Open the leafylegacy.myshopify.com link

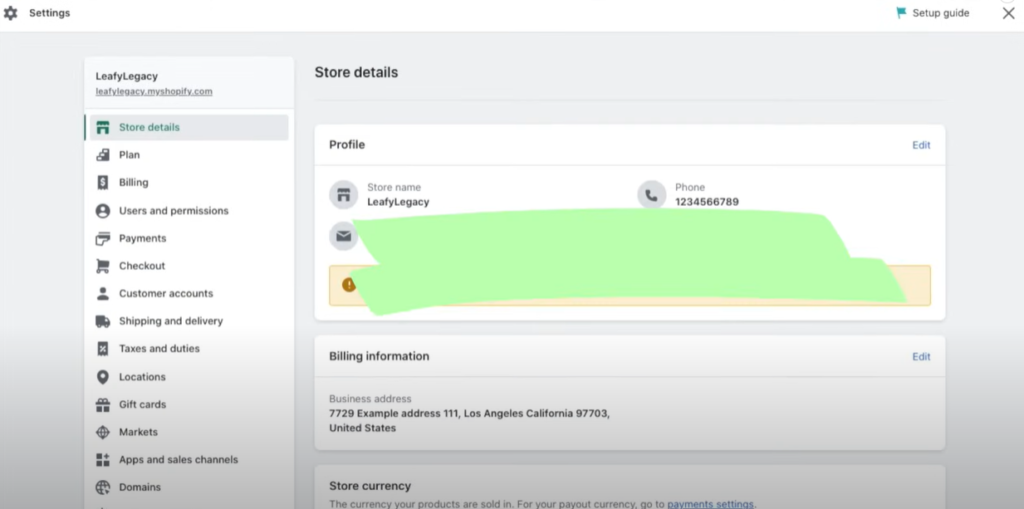(154, 91)
